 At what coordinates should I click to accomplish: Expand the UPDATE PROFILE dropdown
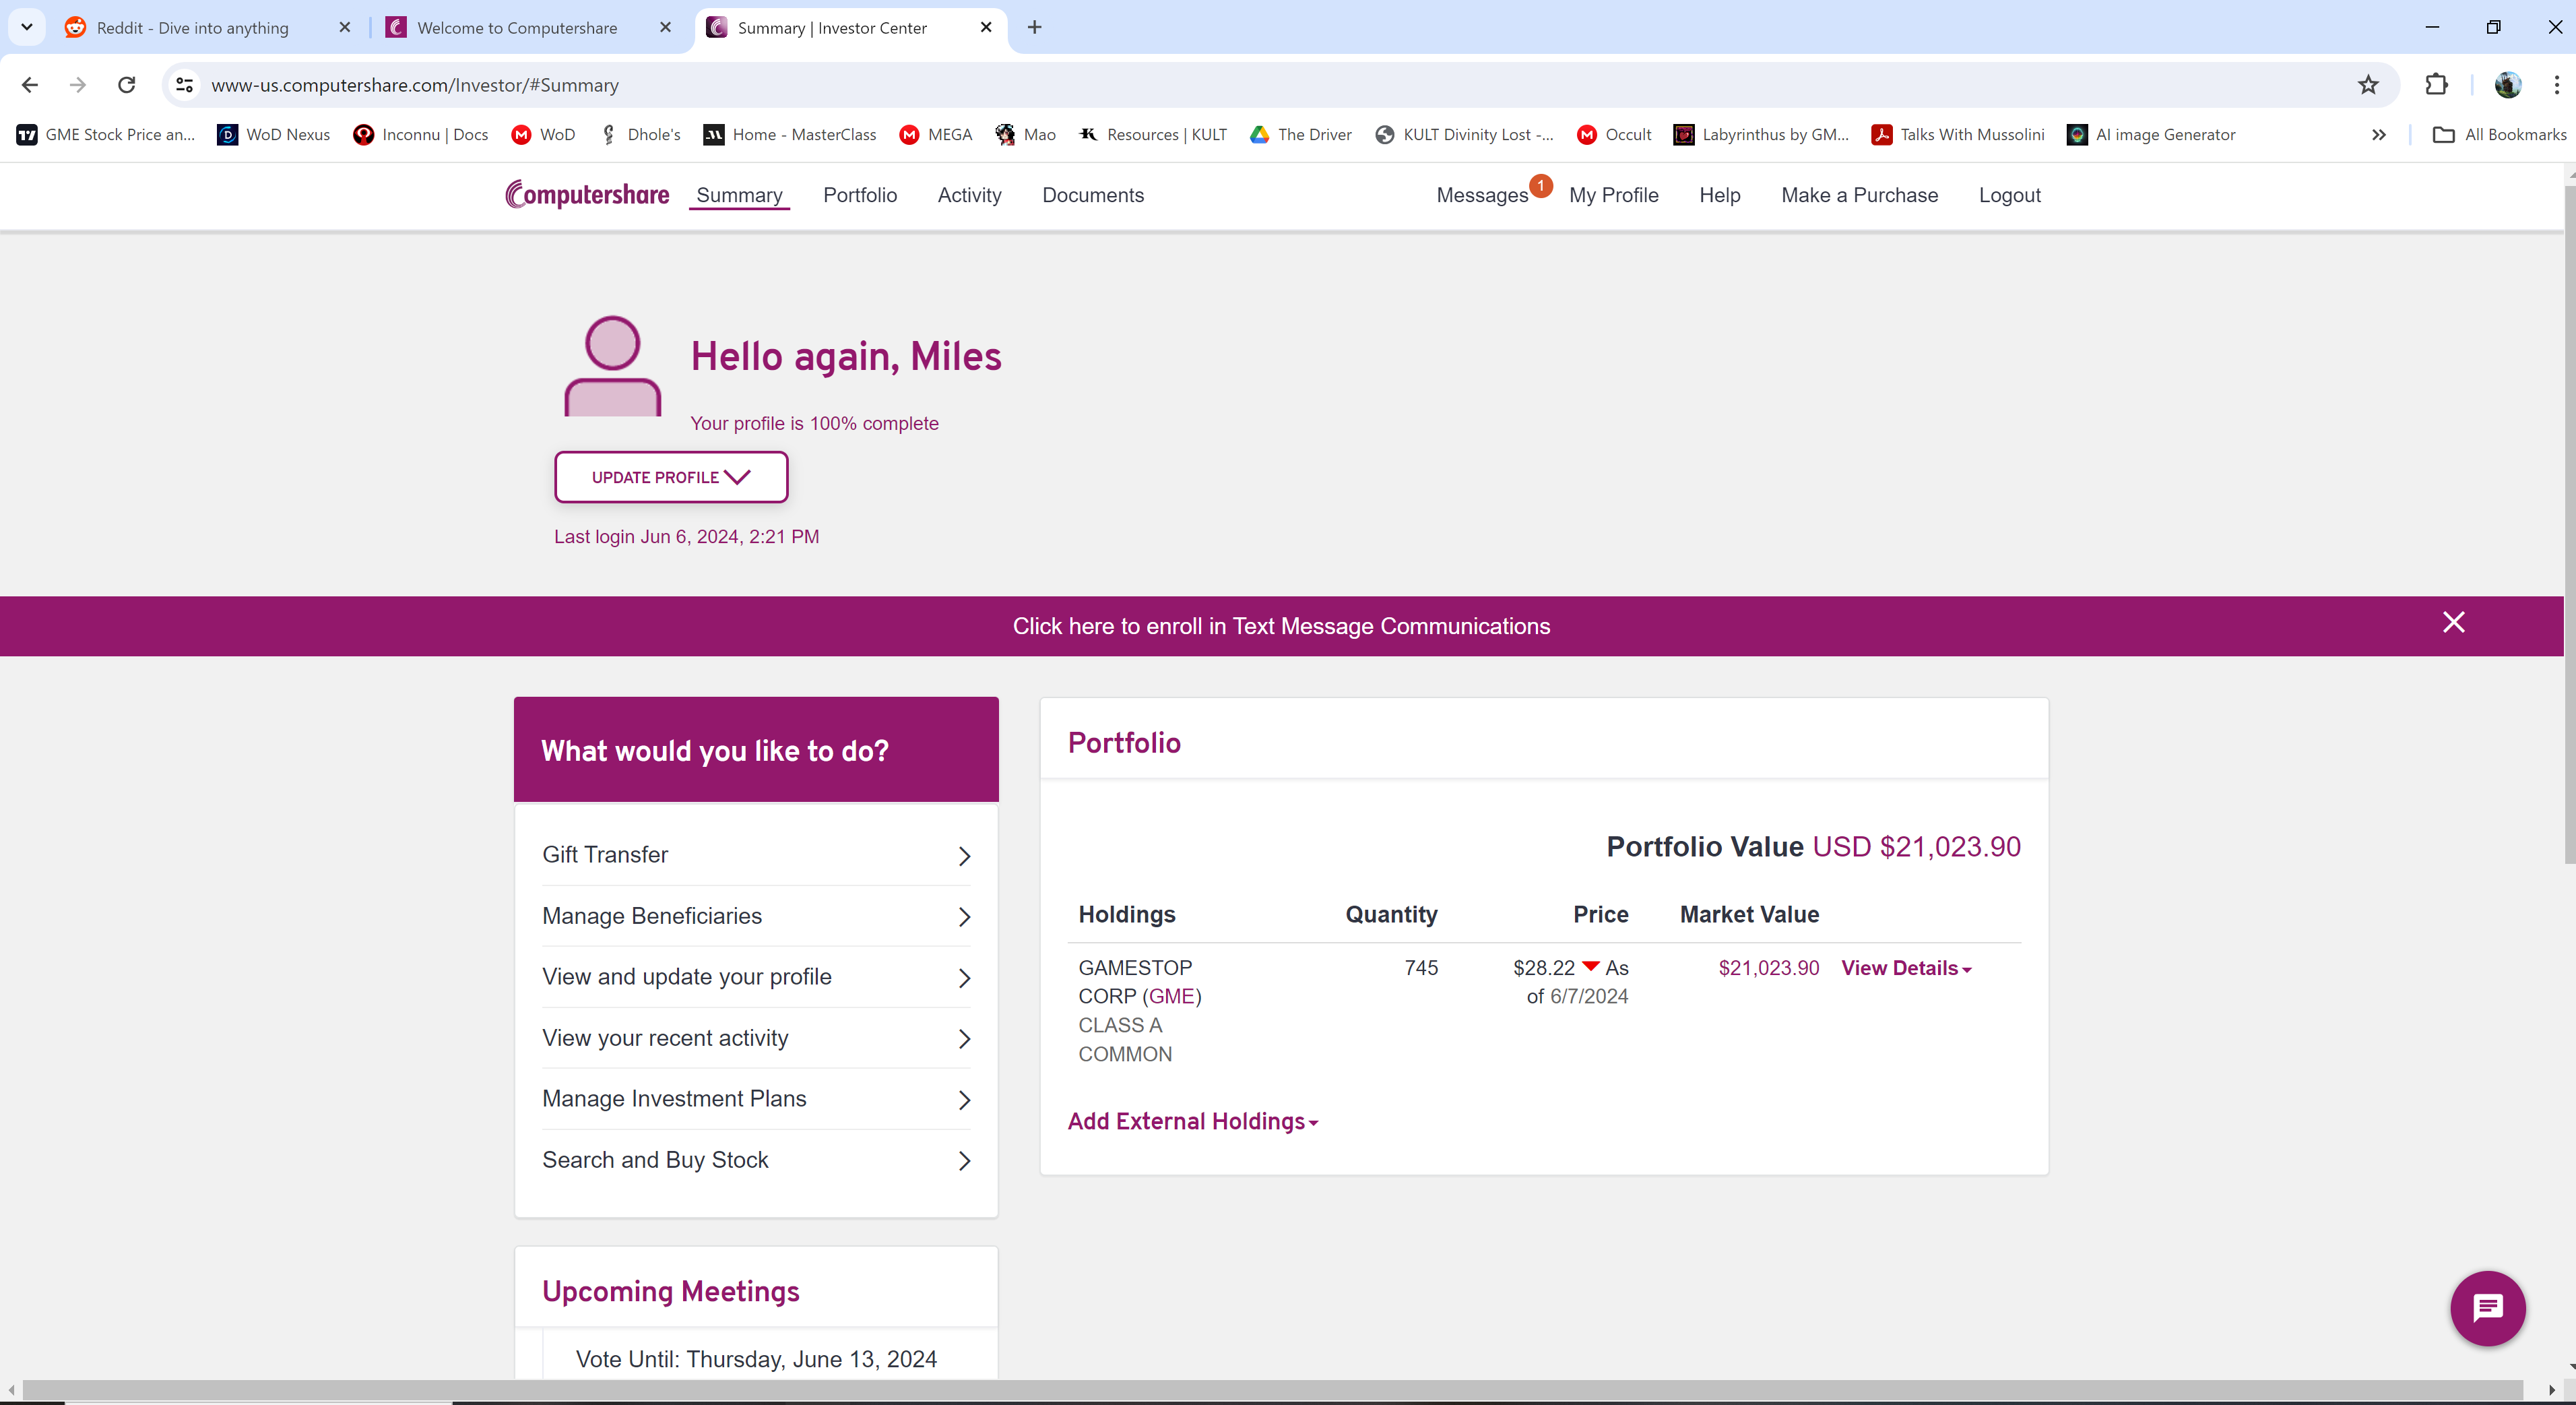[671, 477]
